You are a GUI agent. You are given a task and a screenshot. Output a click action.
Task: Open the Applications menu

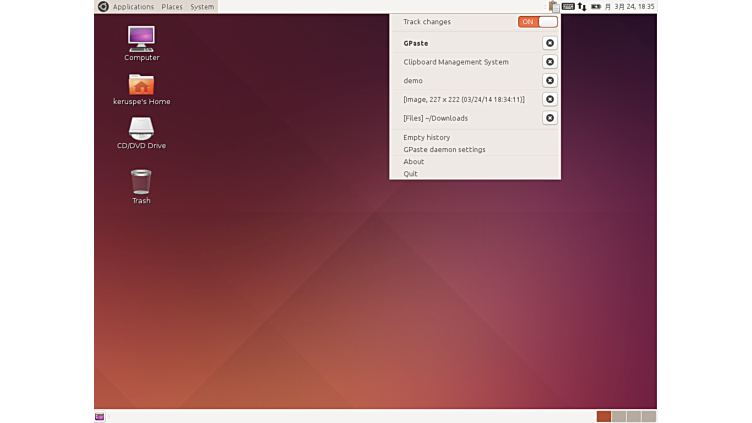(133, 7)
